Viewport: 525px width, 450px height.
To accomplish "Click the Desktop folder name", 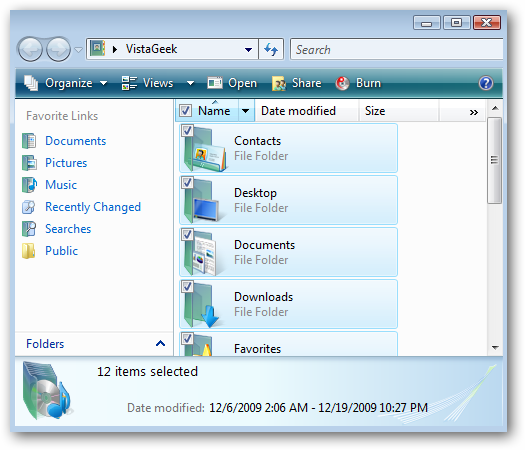I will pos(255,193).
